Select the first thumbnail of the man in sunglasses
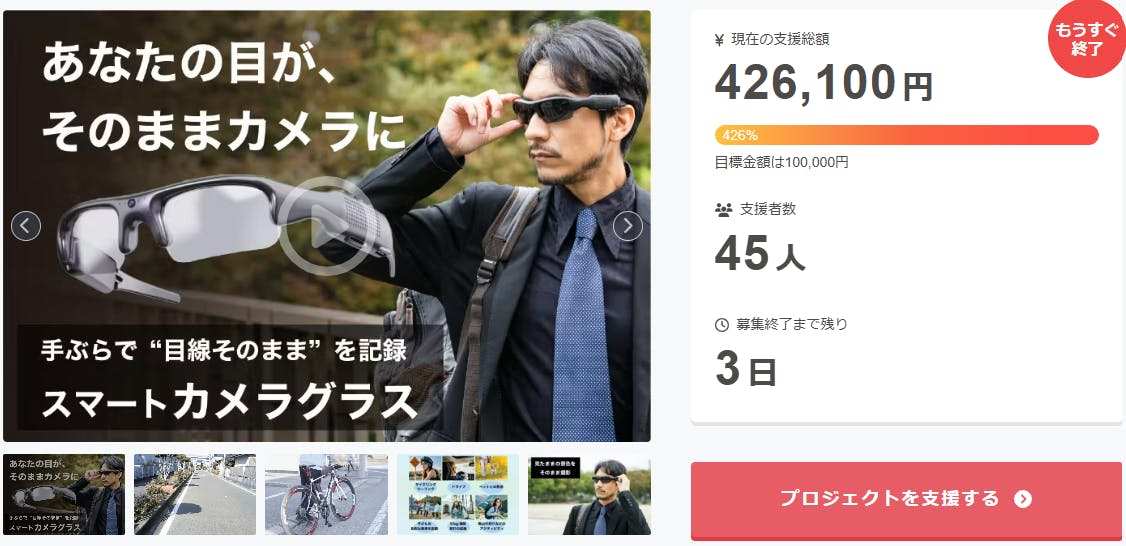 point(64,494)
